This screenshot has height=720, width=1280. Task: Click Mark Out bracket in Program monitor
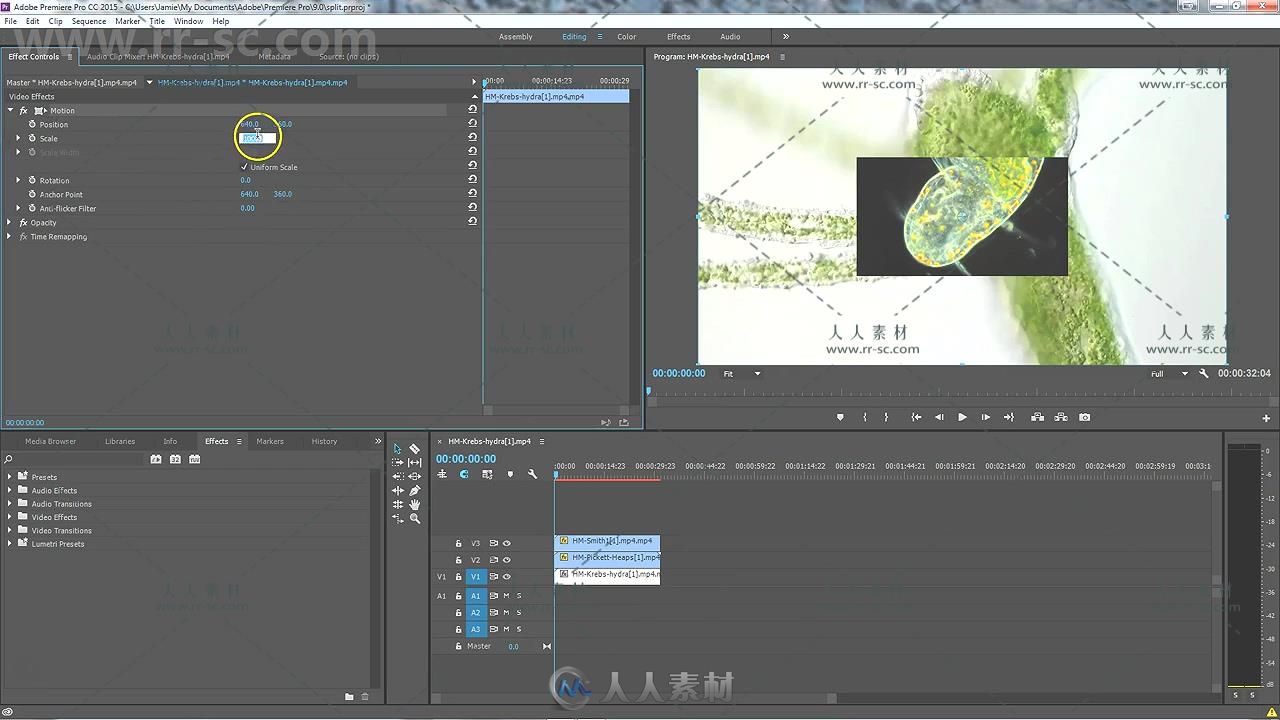[886, 417]
